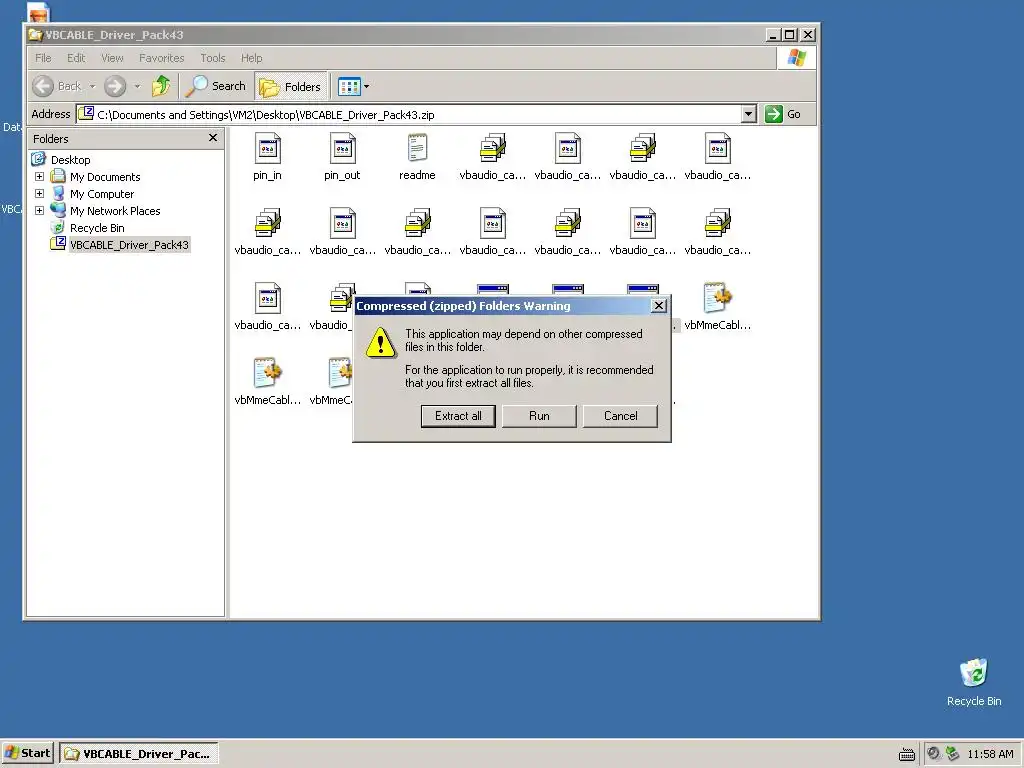Select the pin_out file icon
Image resolution: width=1024 pixels, height=768 pixels.
342,149
